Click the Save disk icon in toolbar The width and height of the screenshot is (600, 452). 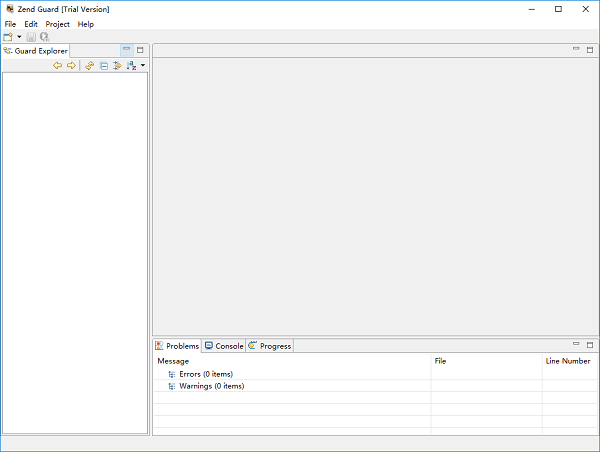[x=31, y=37]
